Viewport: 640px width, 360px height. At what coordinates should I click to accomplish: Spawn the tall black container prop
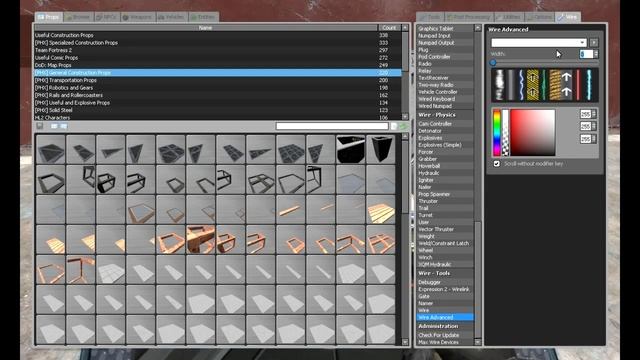click(381, 149)
